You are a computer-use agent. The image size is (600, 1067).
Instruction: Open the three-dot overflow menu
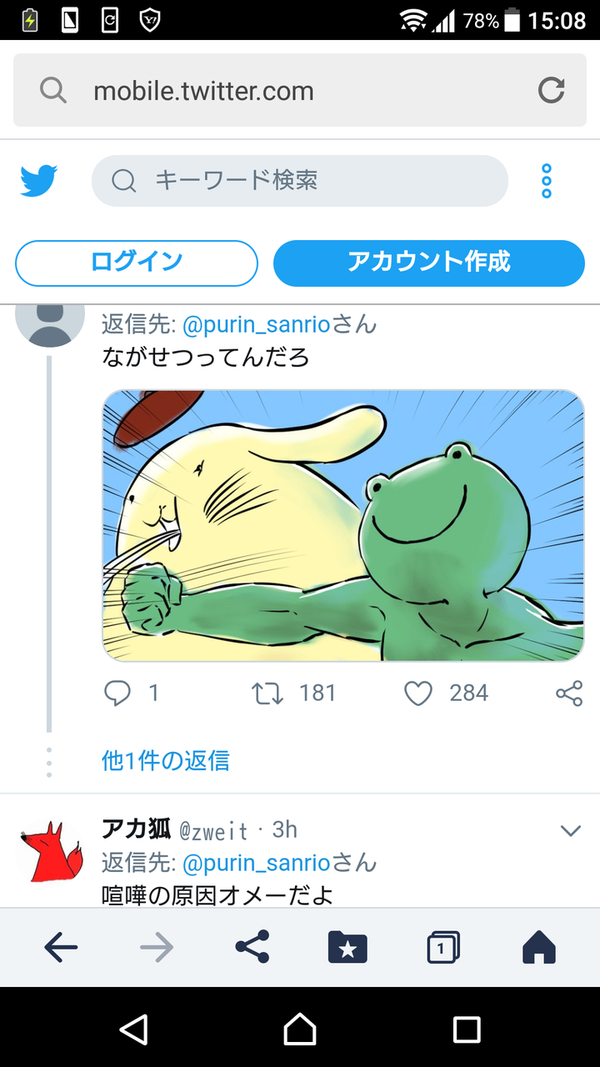point(546,181)
